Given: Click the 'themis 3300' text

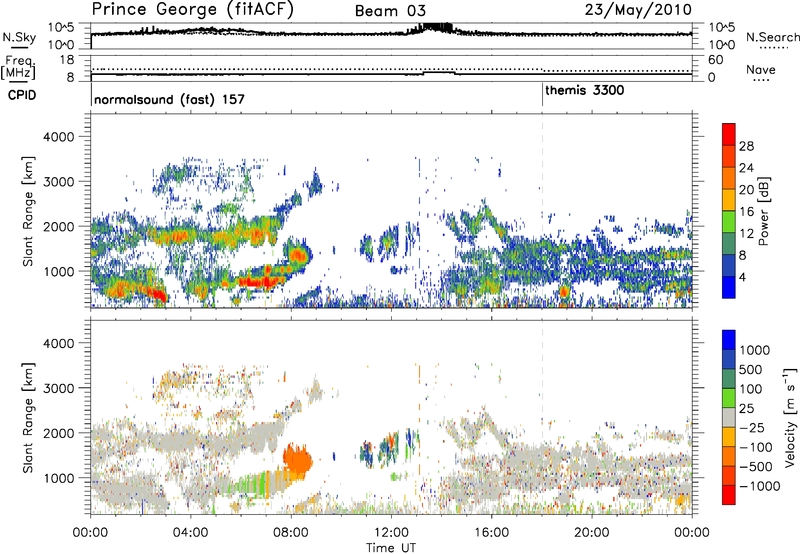Looking at the screenshot, I should click(585, 91).
